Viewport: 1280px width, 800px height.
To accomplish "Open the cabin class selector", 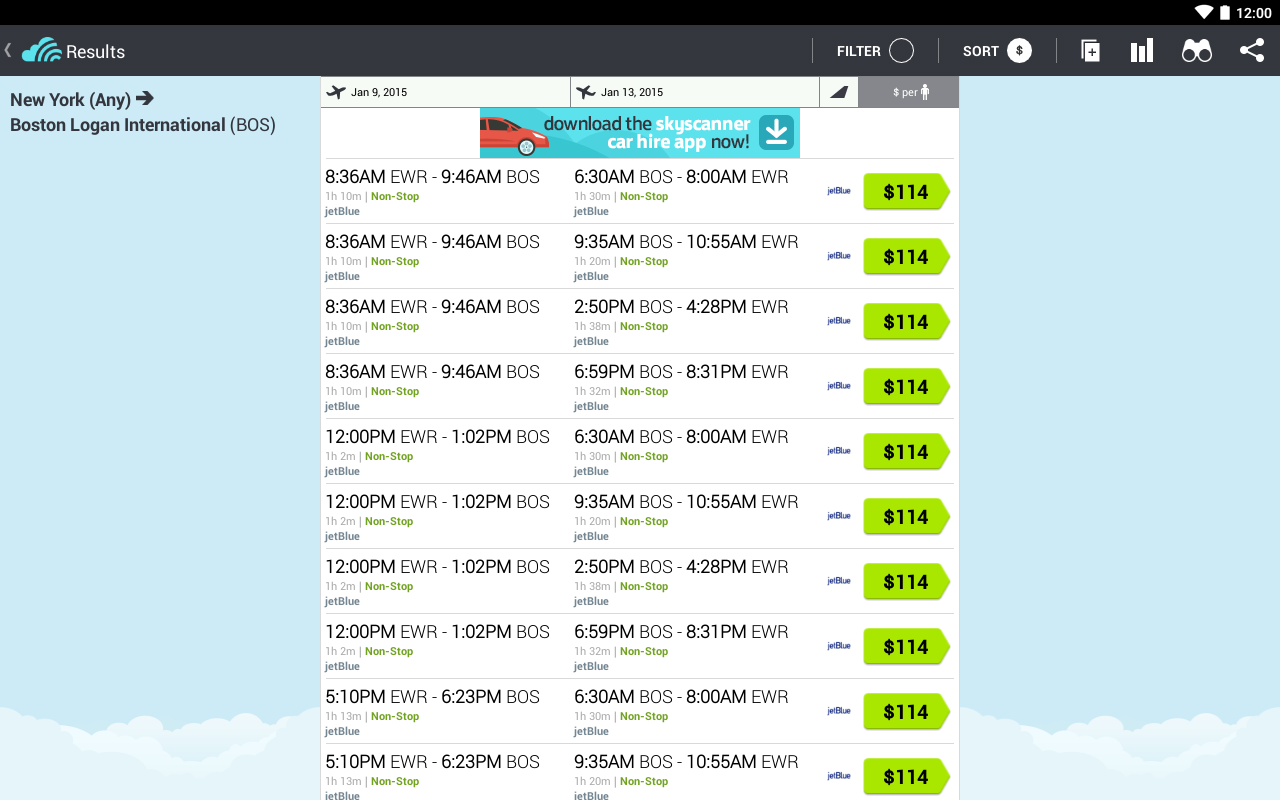I will pos(838,92).
